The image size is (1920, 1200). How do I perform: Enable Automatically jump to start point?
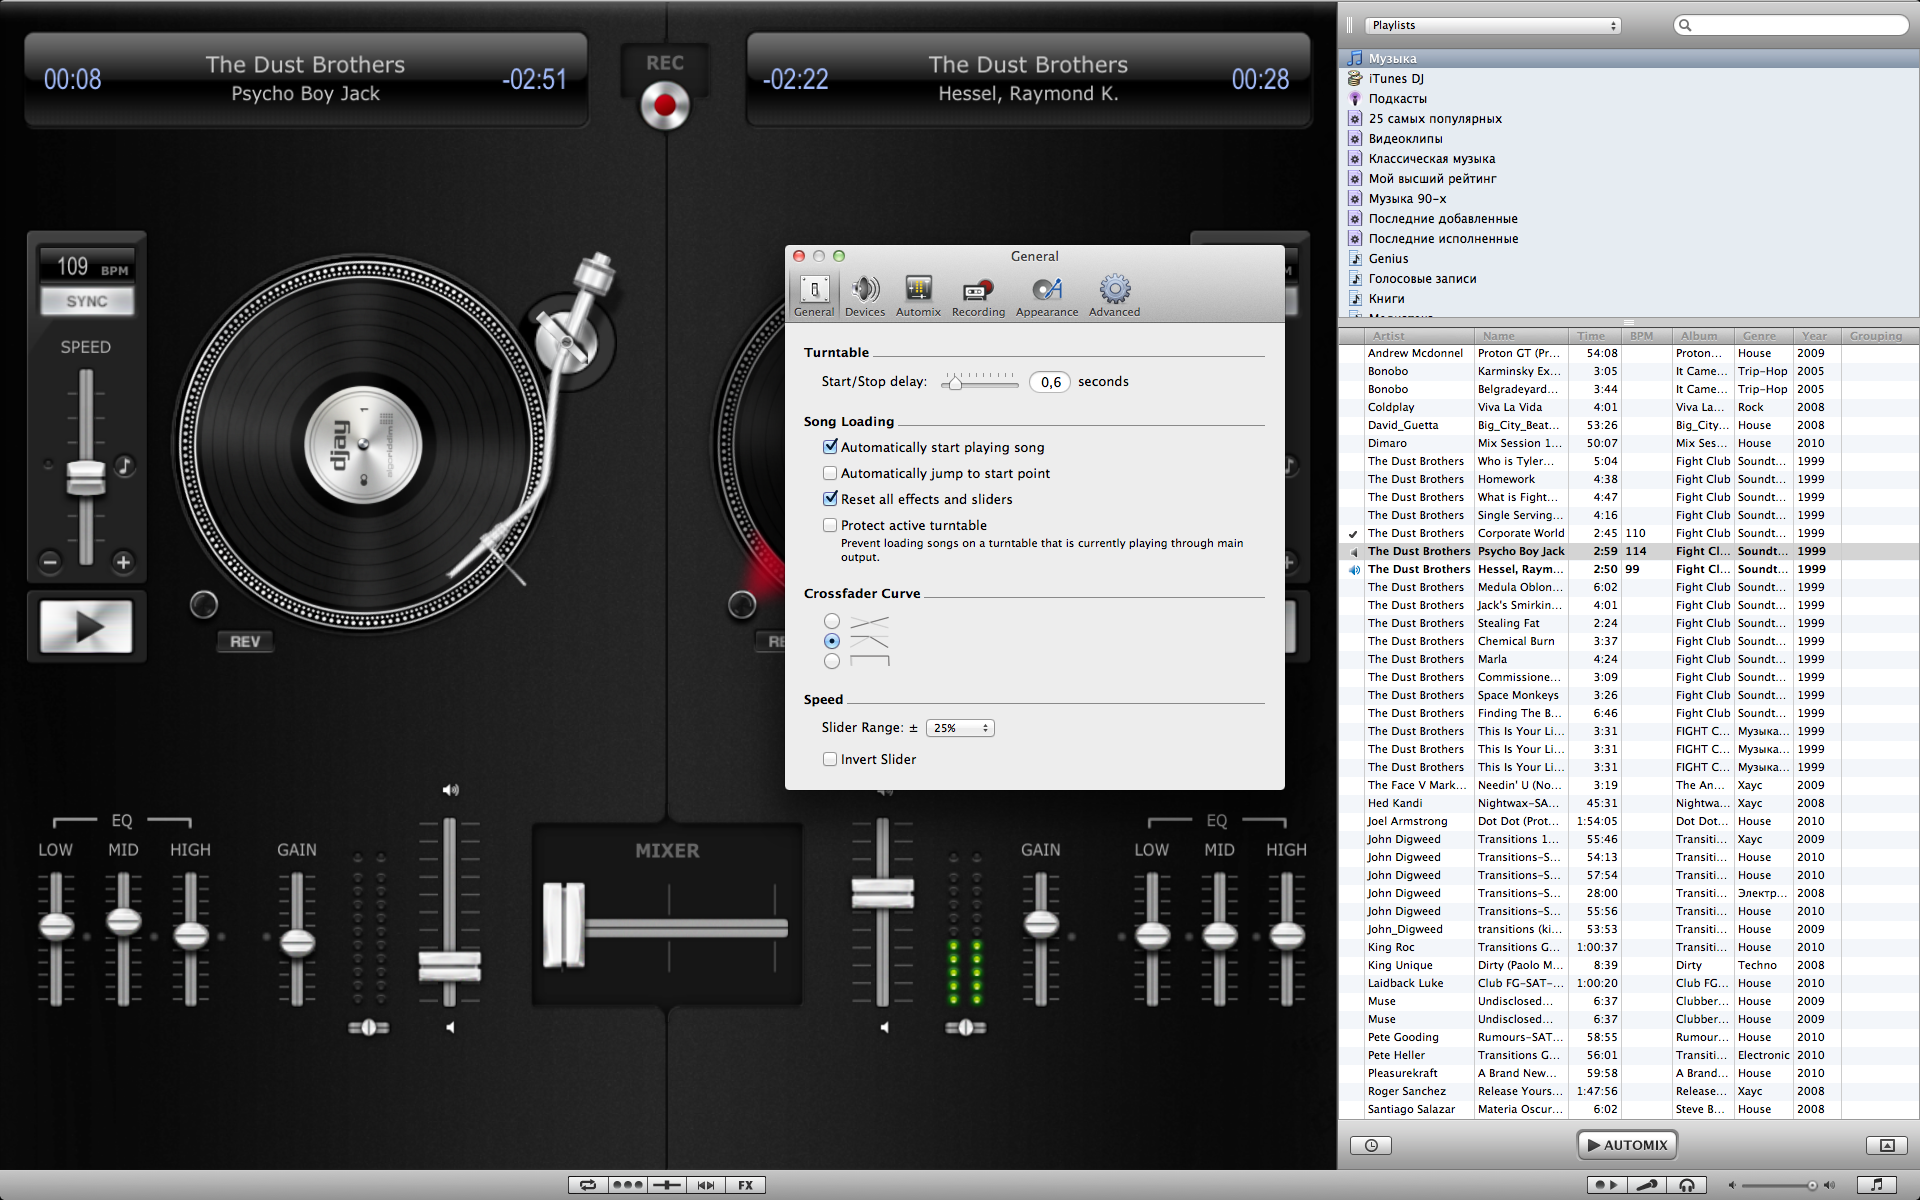point(830,473)
